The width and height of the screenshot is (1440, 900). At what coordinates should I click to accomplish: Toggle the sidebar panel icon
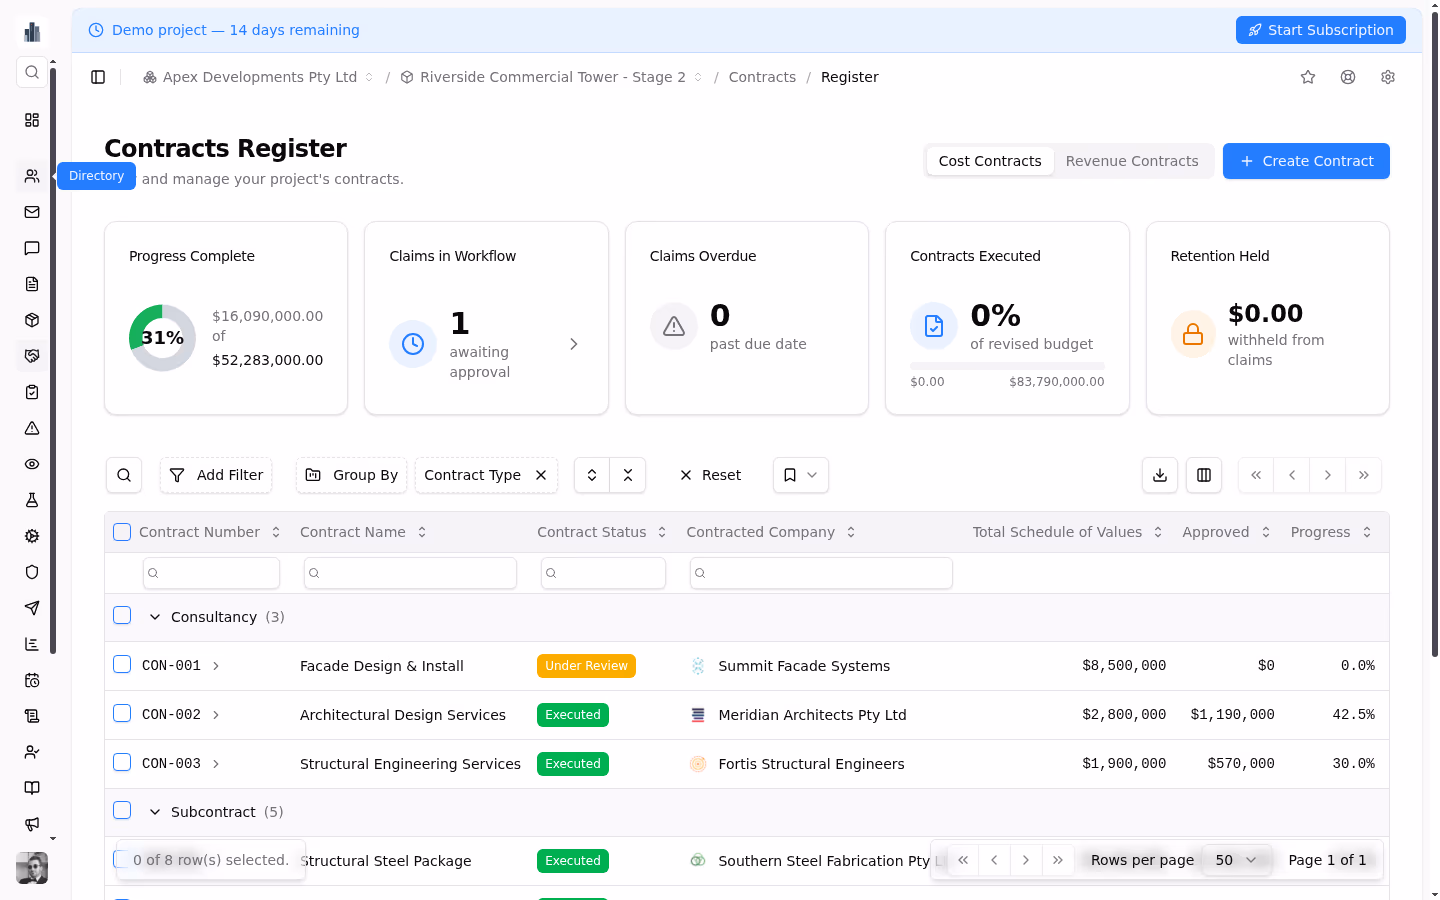click(x=98, y=77)
